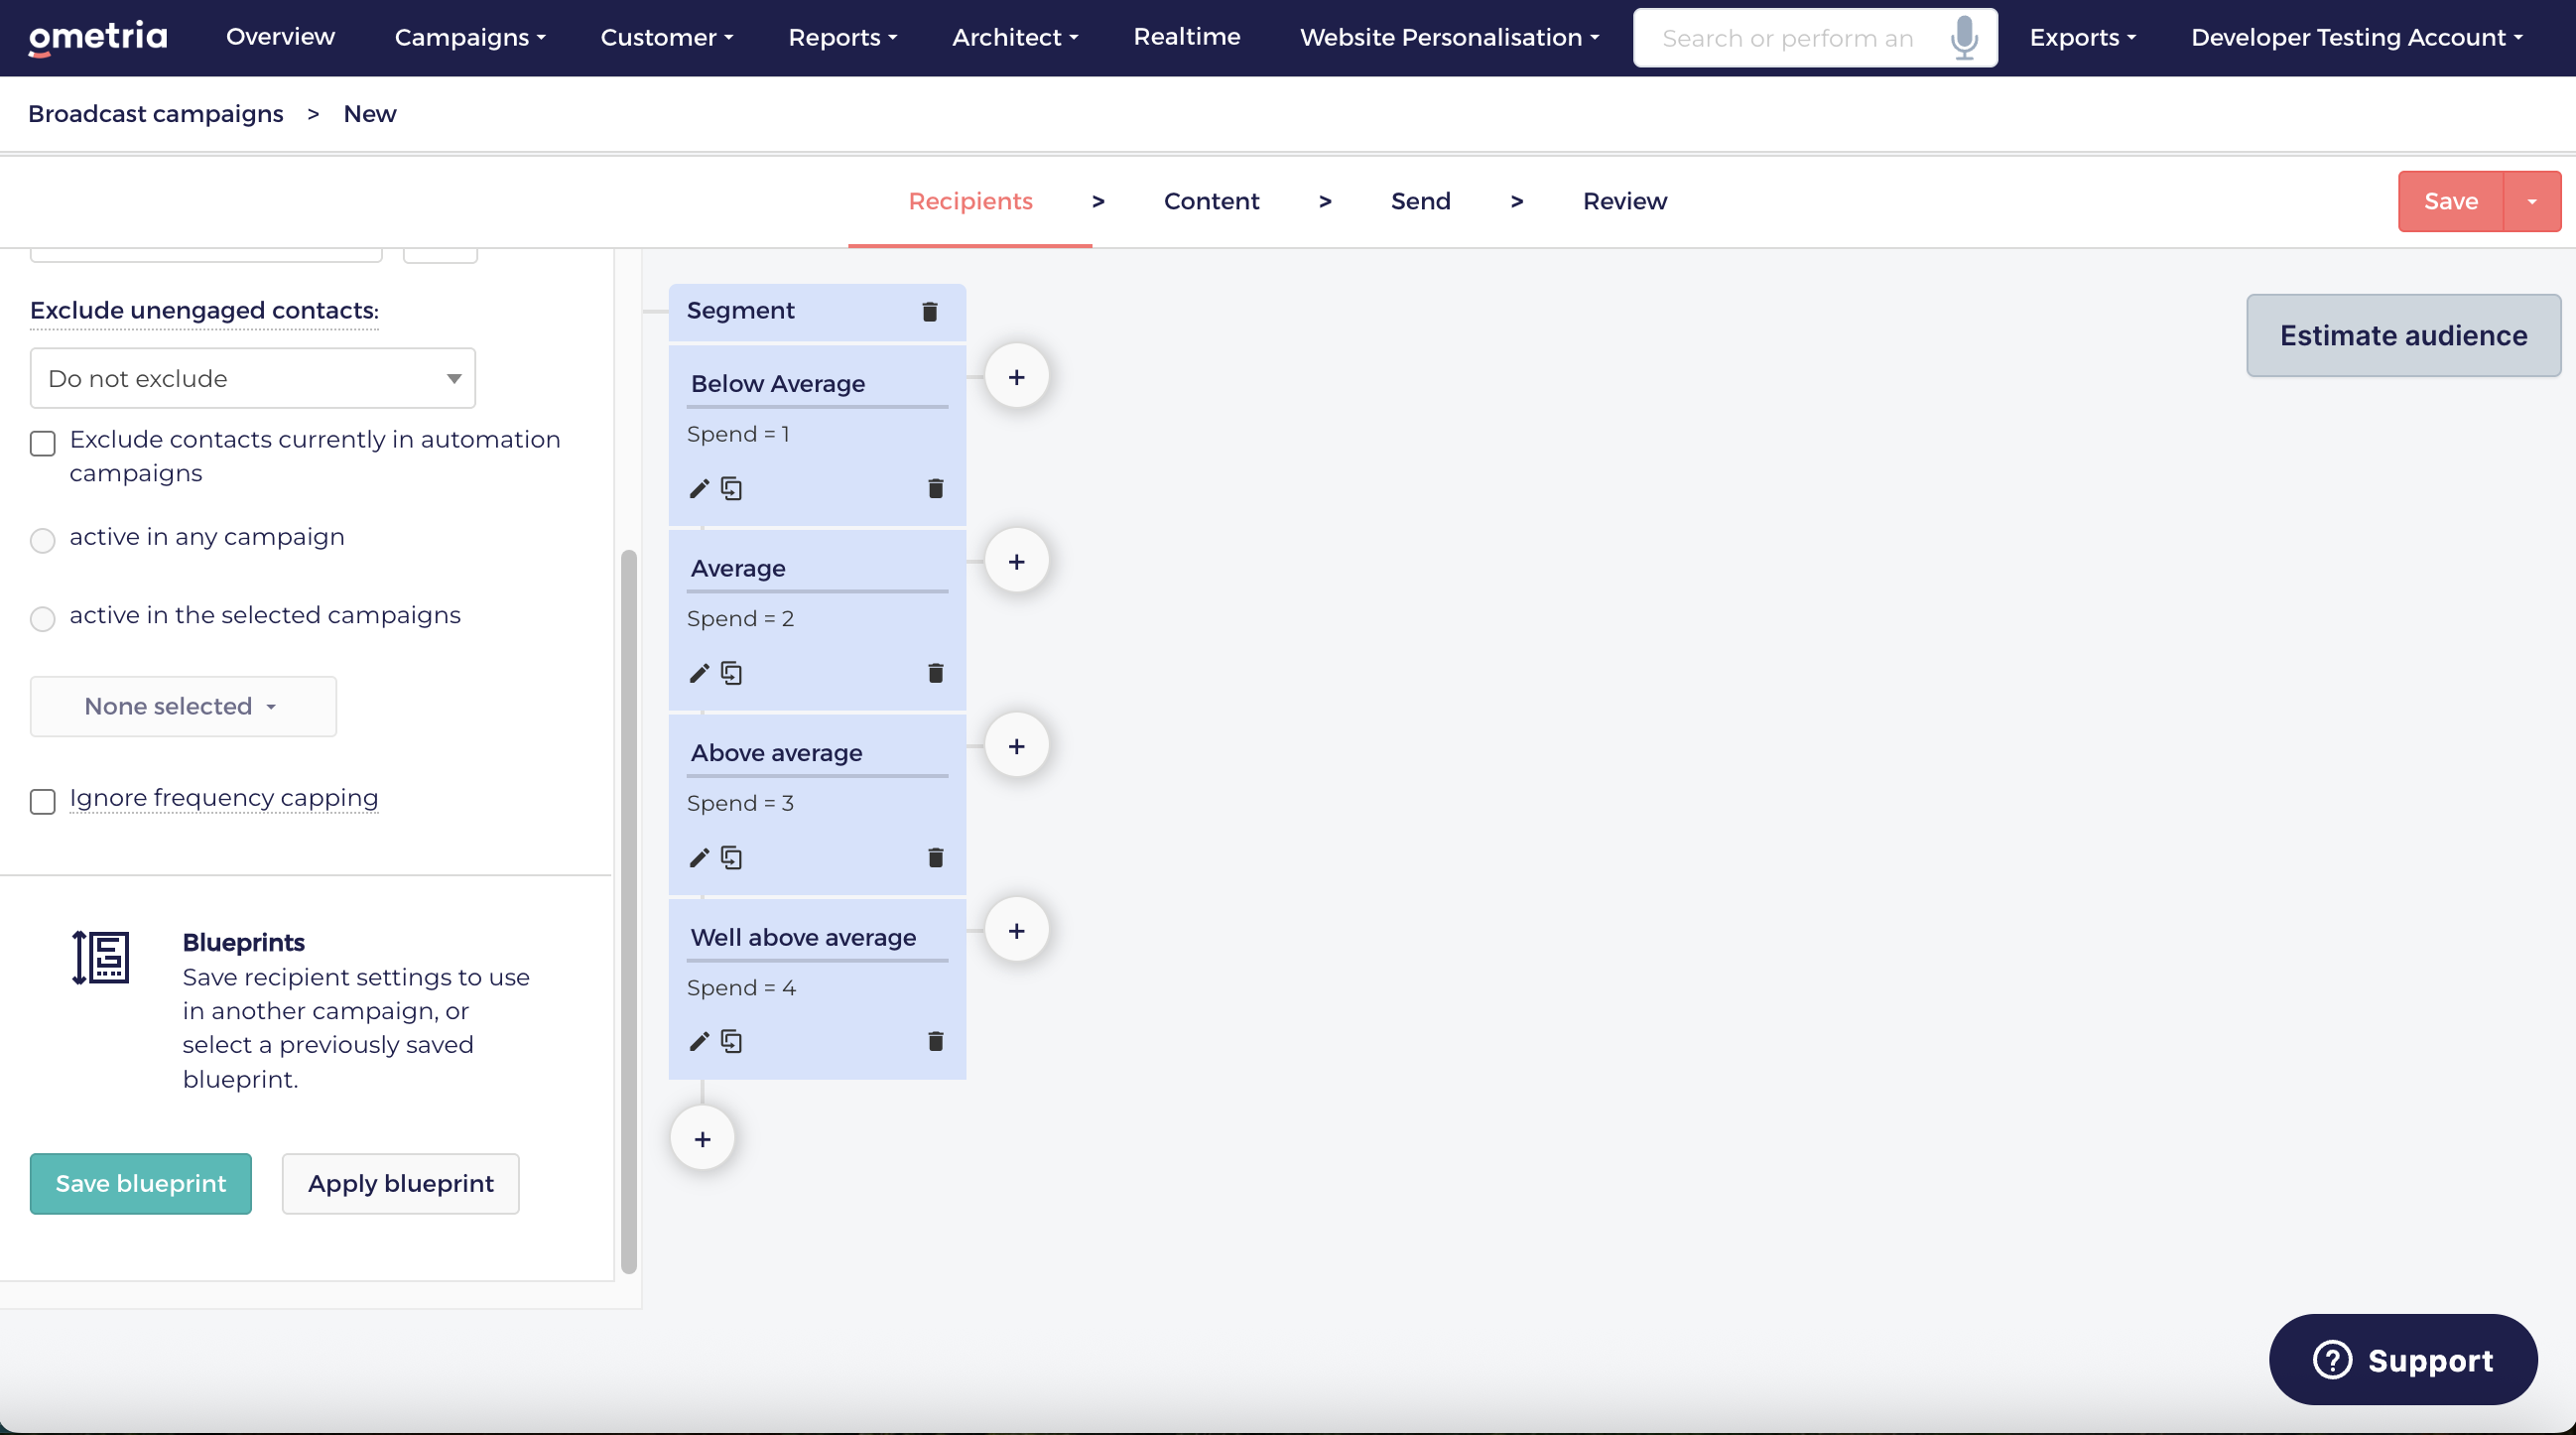2576x1435 pixels.
Task: Add a new segment at bottom plus
Action: [703, 1139]
